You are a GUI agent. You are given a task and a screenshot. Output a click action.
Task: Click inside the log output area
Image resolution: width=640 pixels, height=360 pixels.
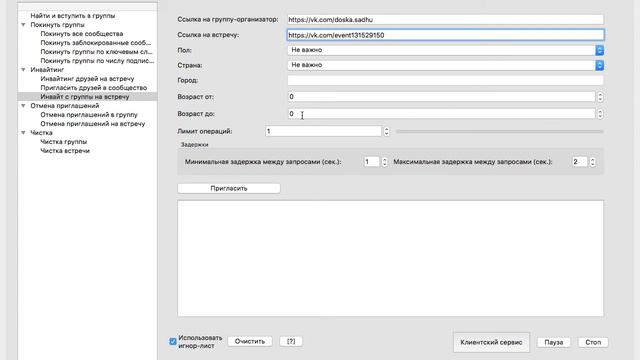coord(390,258)
